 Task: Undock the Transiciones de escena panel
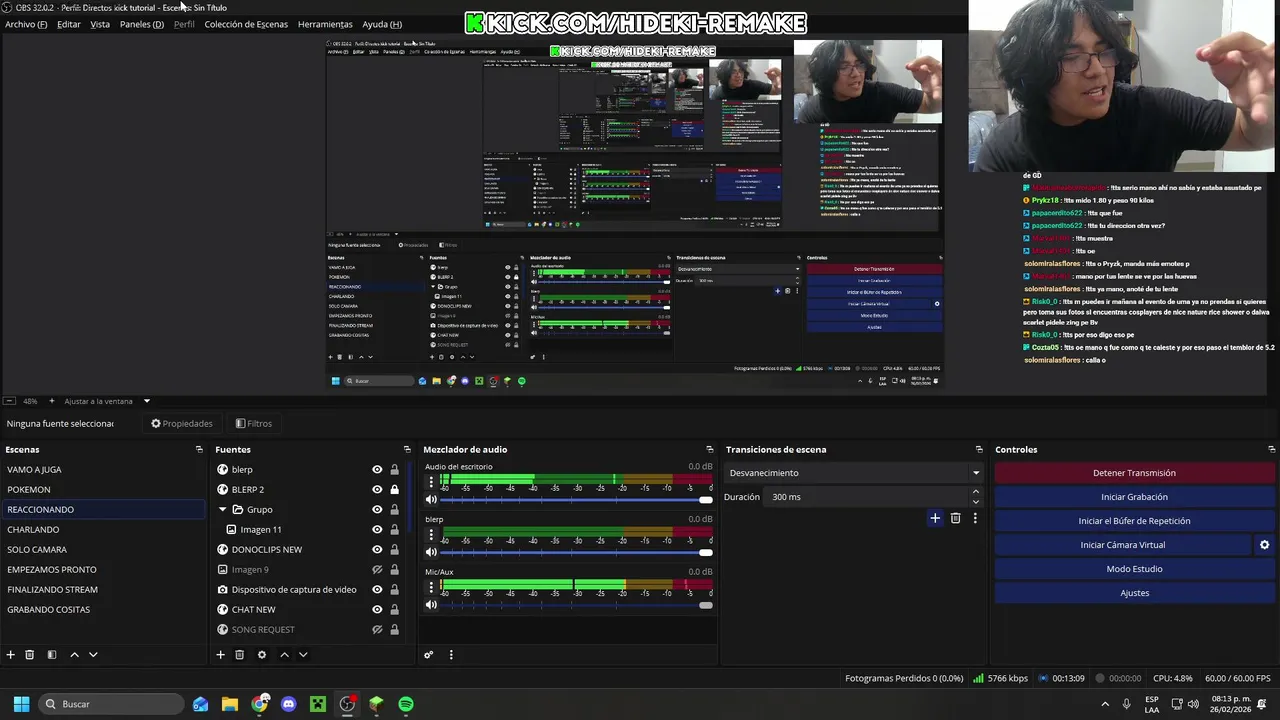pos(980,450)
